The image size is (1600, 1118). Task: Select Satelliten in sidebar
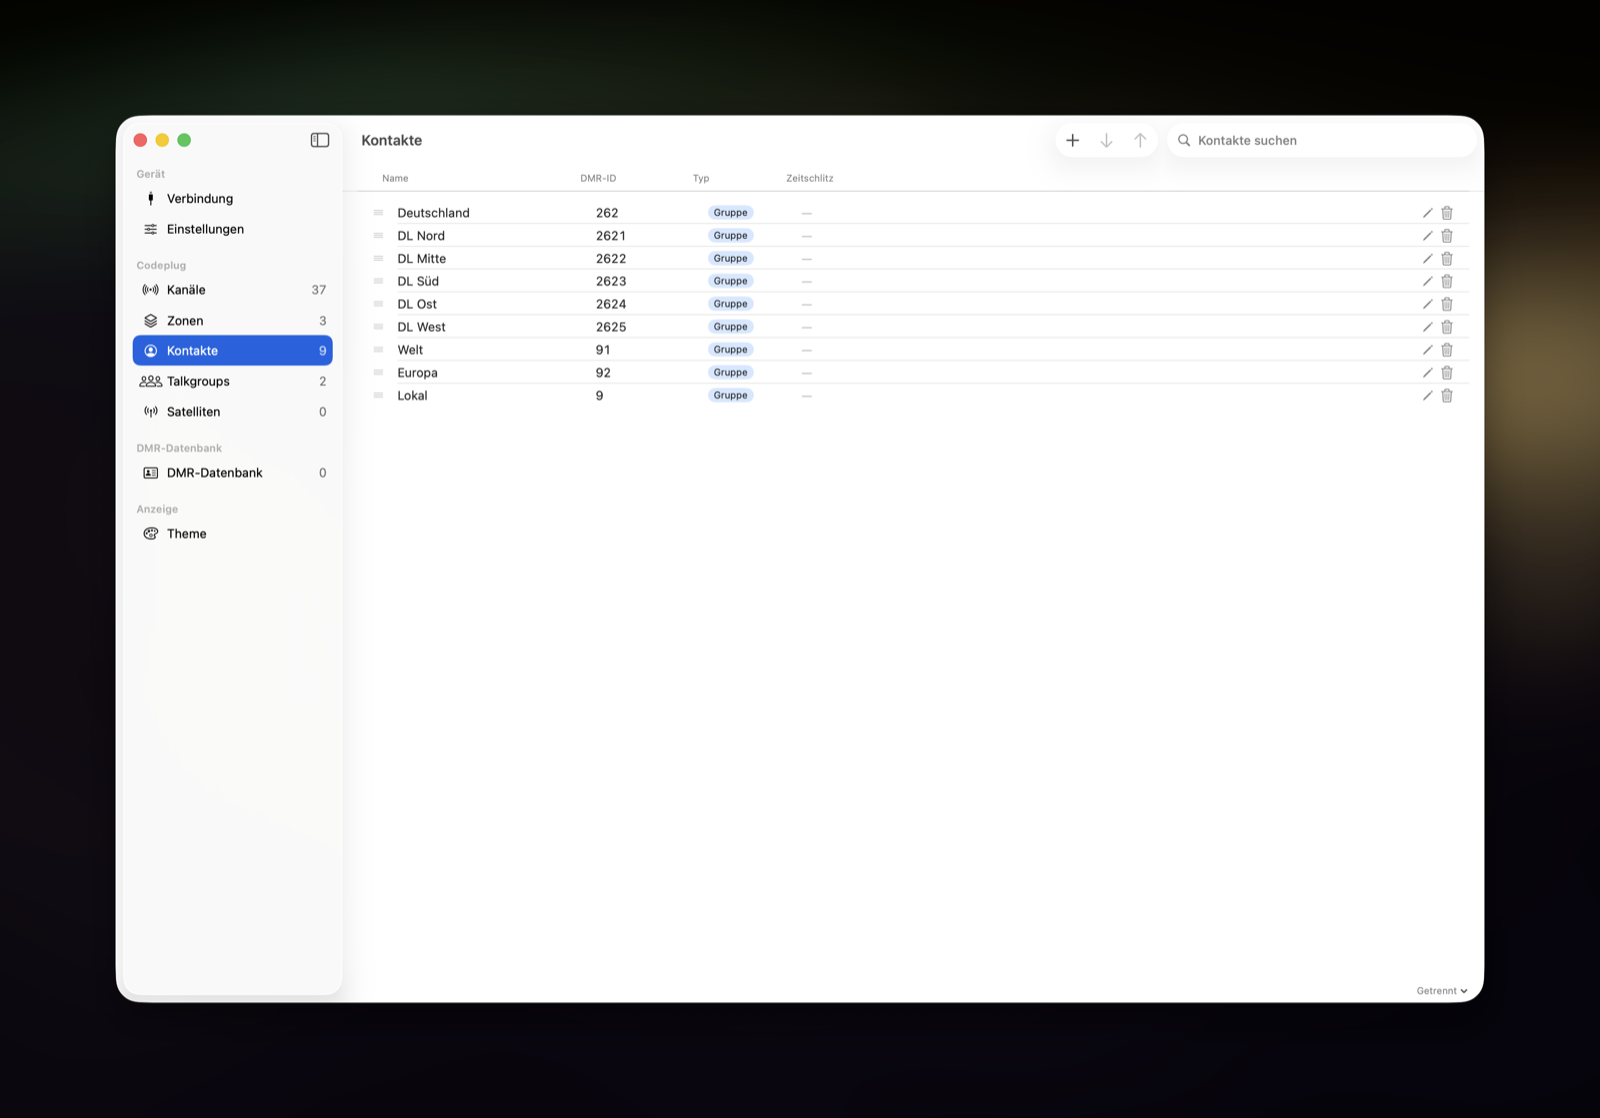tap(232, 412)
